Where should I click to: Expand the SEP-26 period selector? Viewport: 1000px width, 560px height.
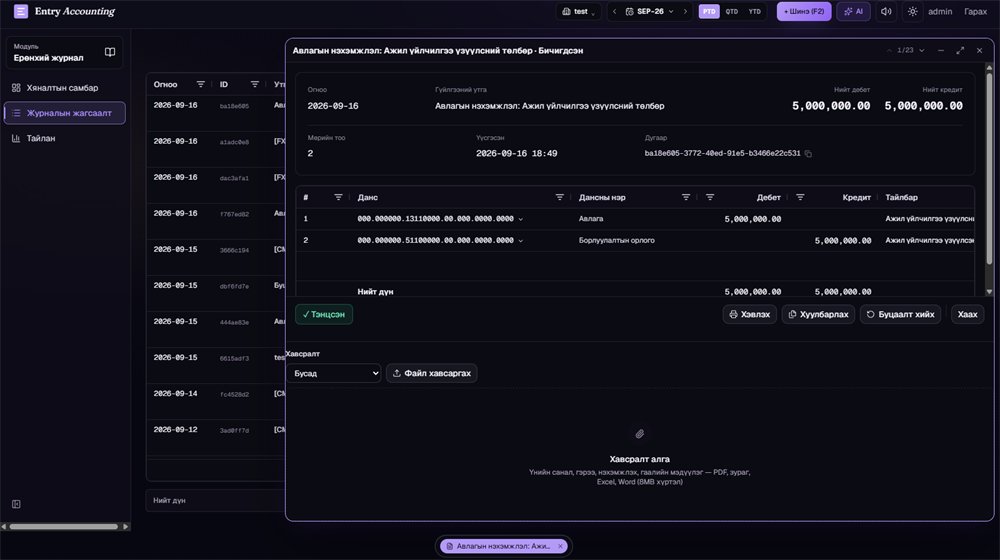point(649,11)
